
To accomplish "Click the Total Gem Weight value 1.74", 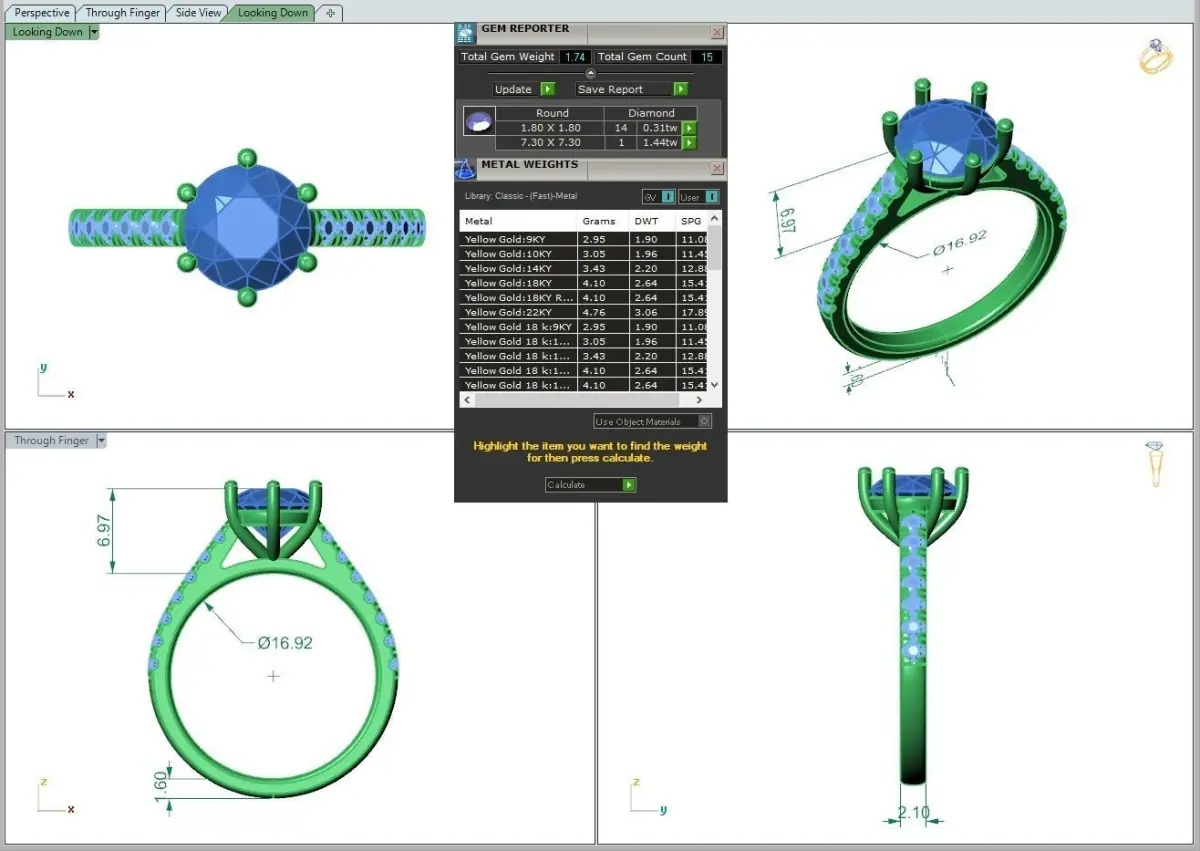I will pos(575,57).
